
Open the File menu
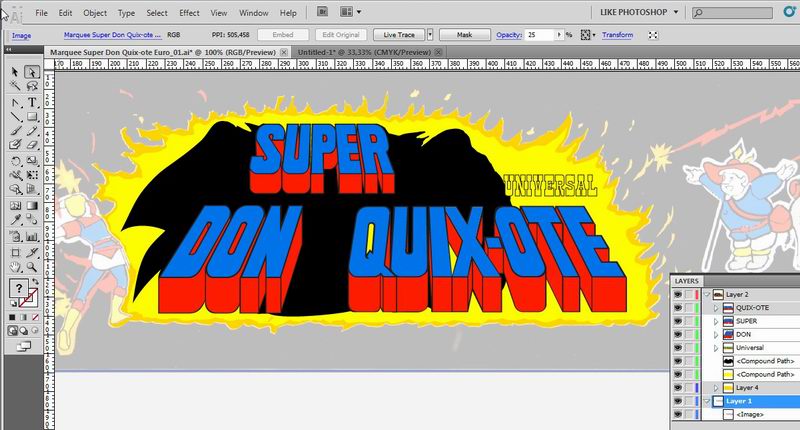tap(41, 13)
